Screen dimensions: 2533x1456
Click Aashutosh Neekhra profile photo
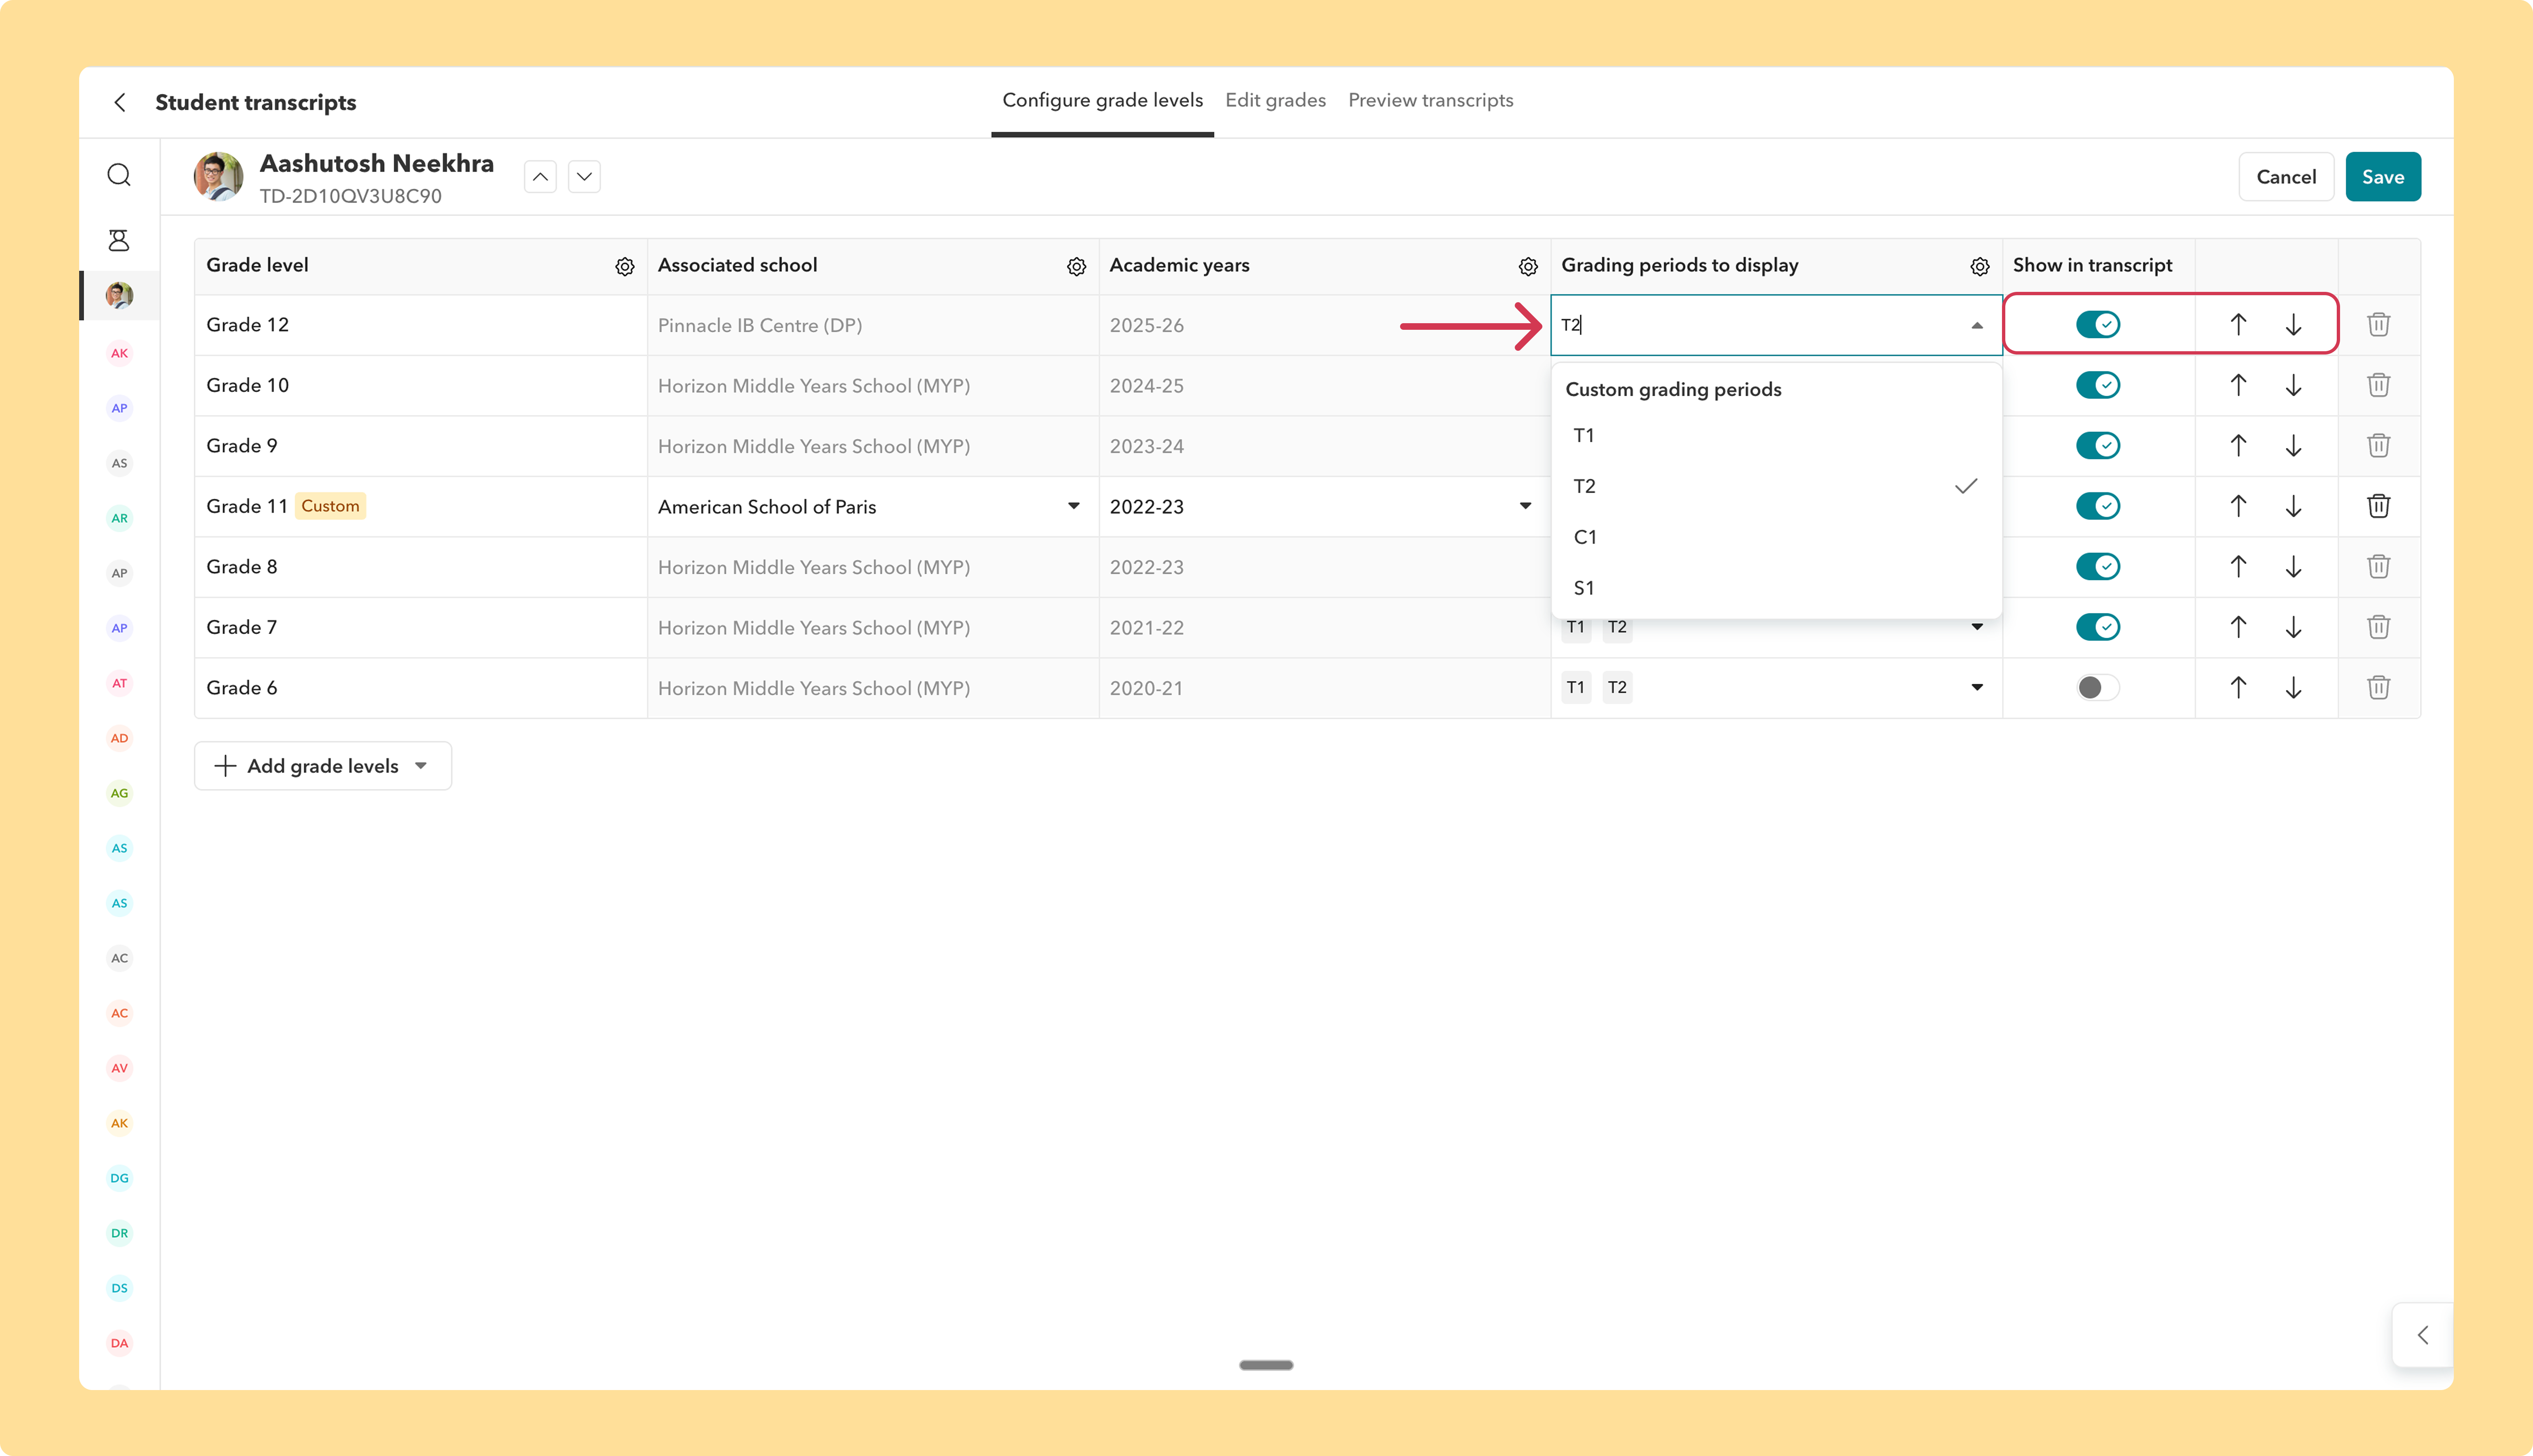click(x=218, y=177)
